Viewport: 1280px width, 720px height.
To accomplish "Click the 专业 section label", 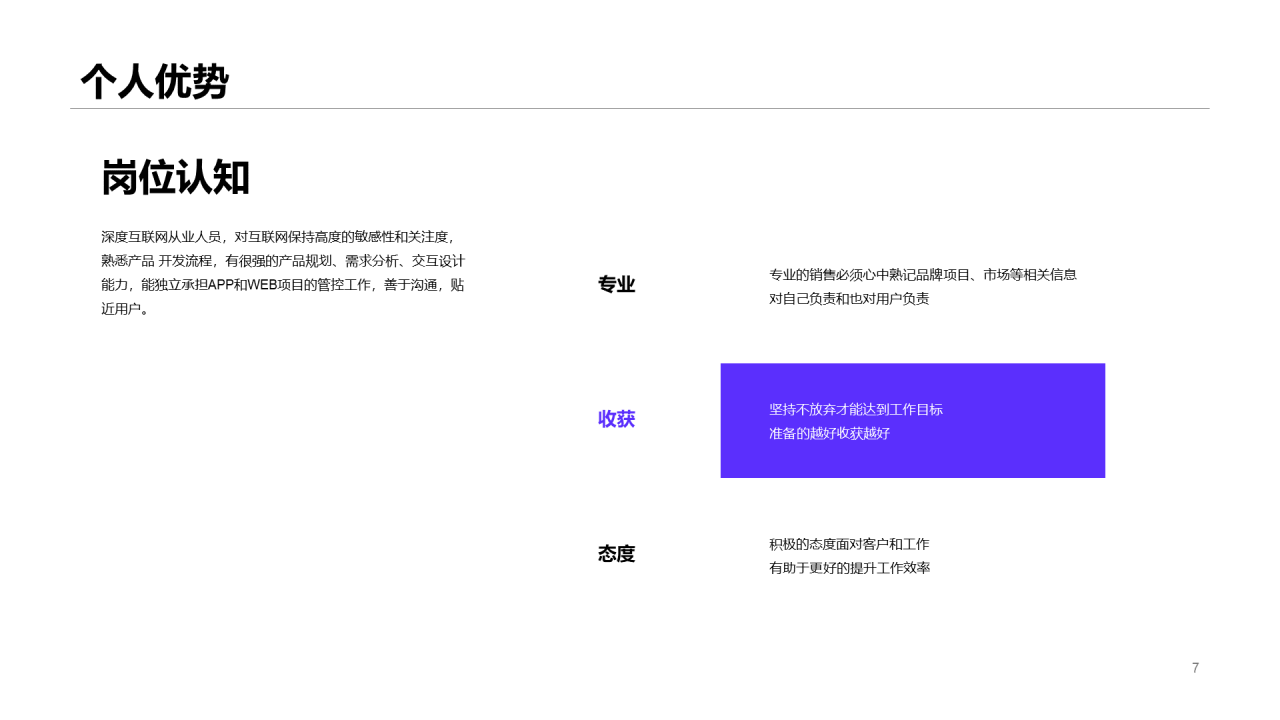I will click(616, 284).
